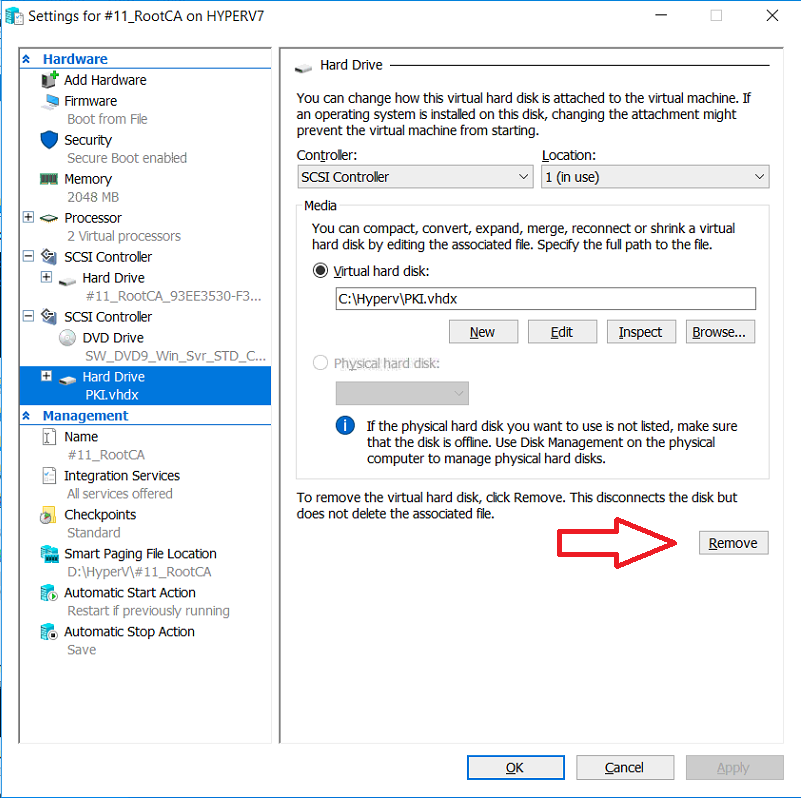This screenshot has width=801, height=798.
Task: Click the first SCSI Controller icon
Action: pyautogui.click(x=49, y=256)
